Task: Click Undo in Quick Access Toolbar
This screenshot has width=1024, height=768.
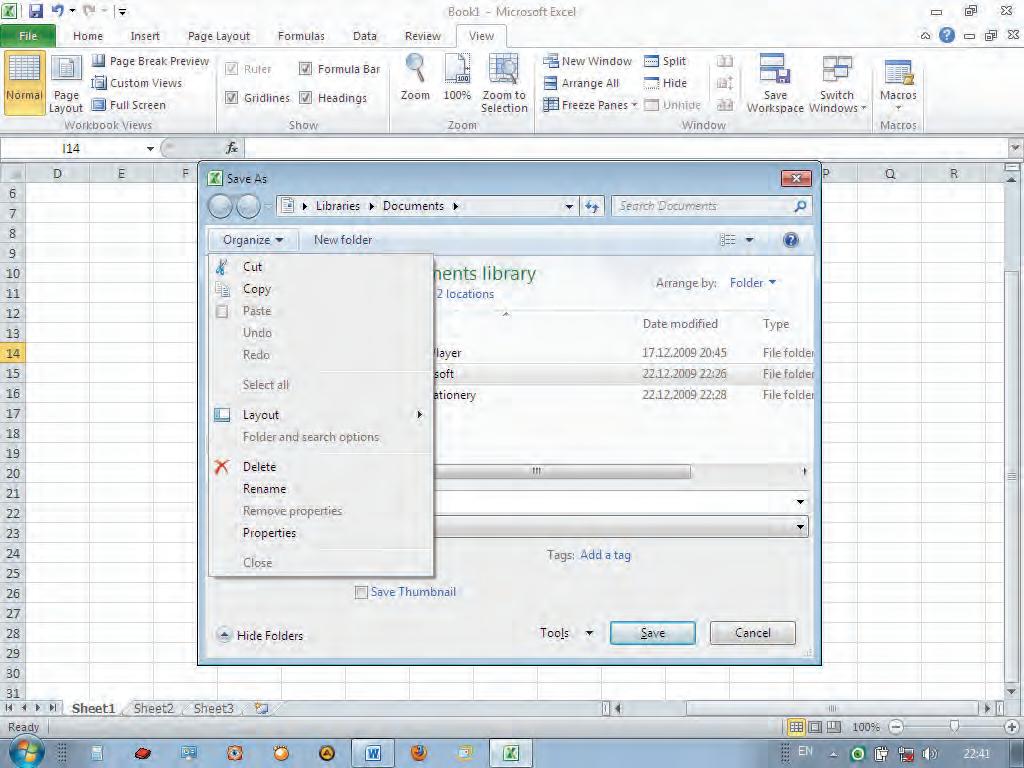Action: click(x=57, y=11)
